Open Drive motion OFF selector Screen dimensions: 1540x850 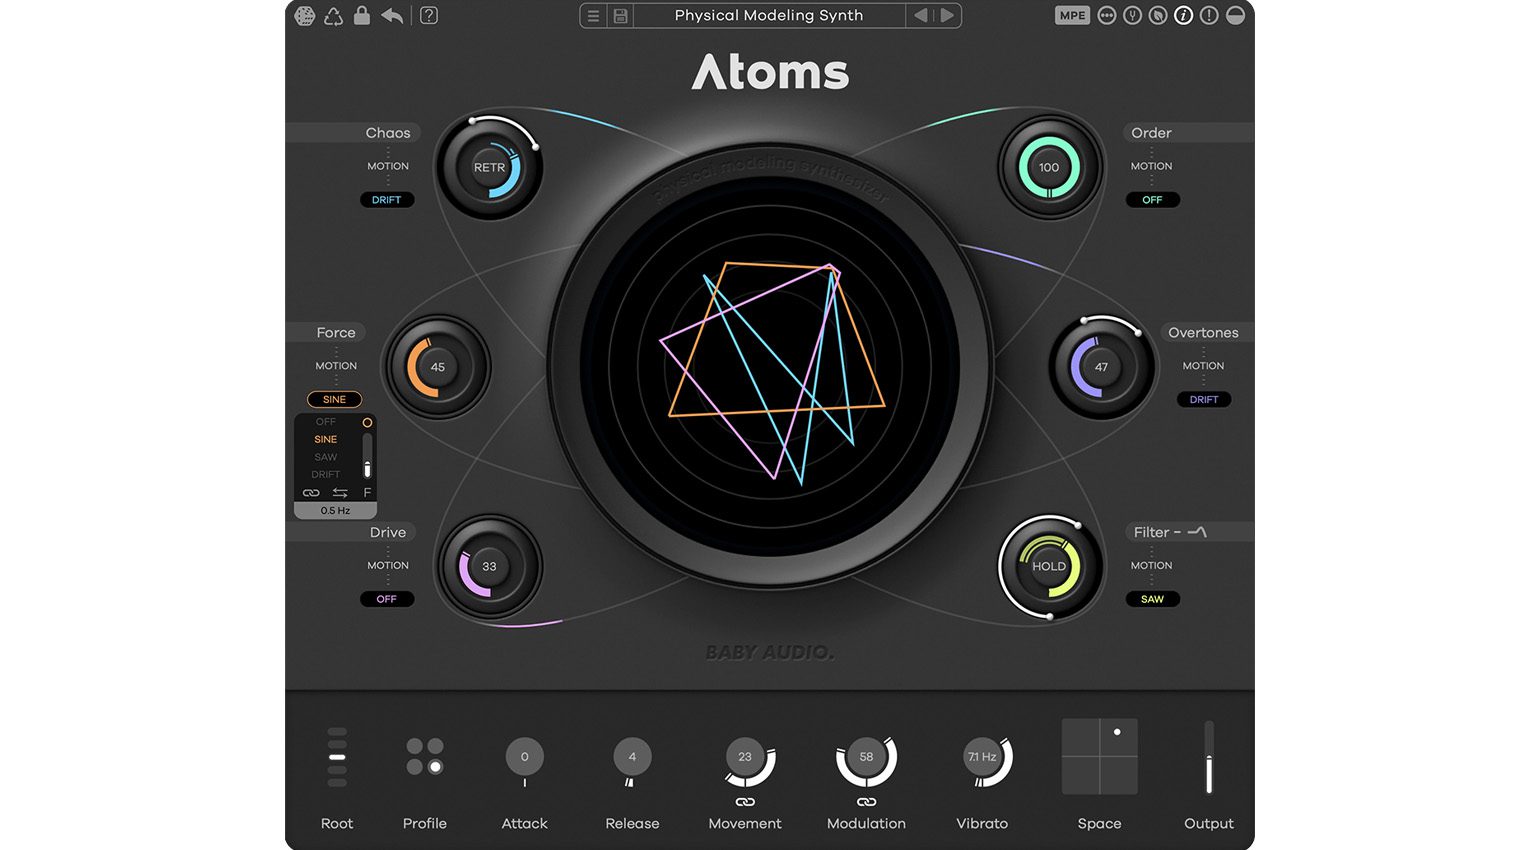[387, 599]
